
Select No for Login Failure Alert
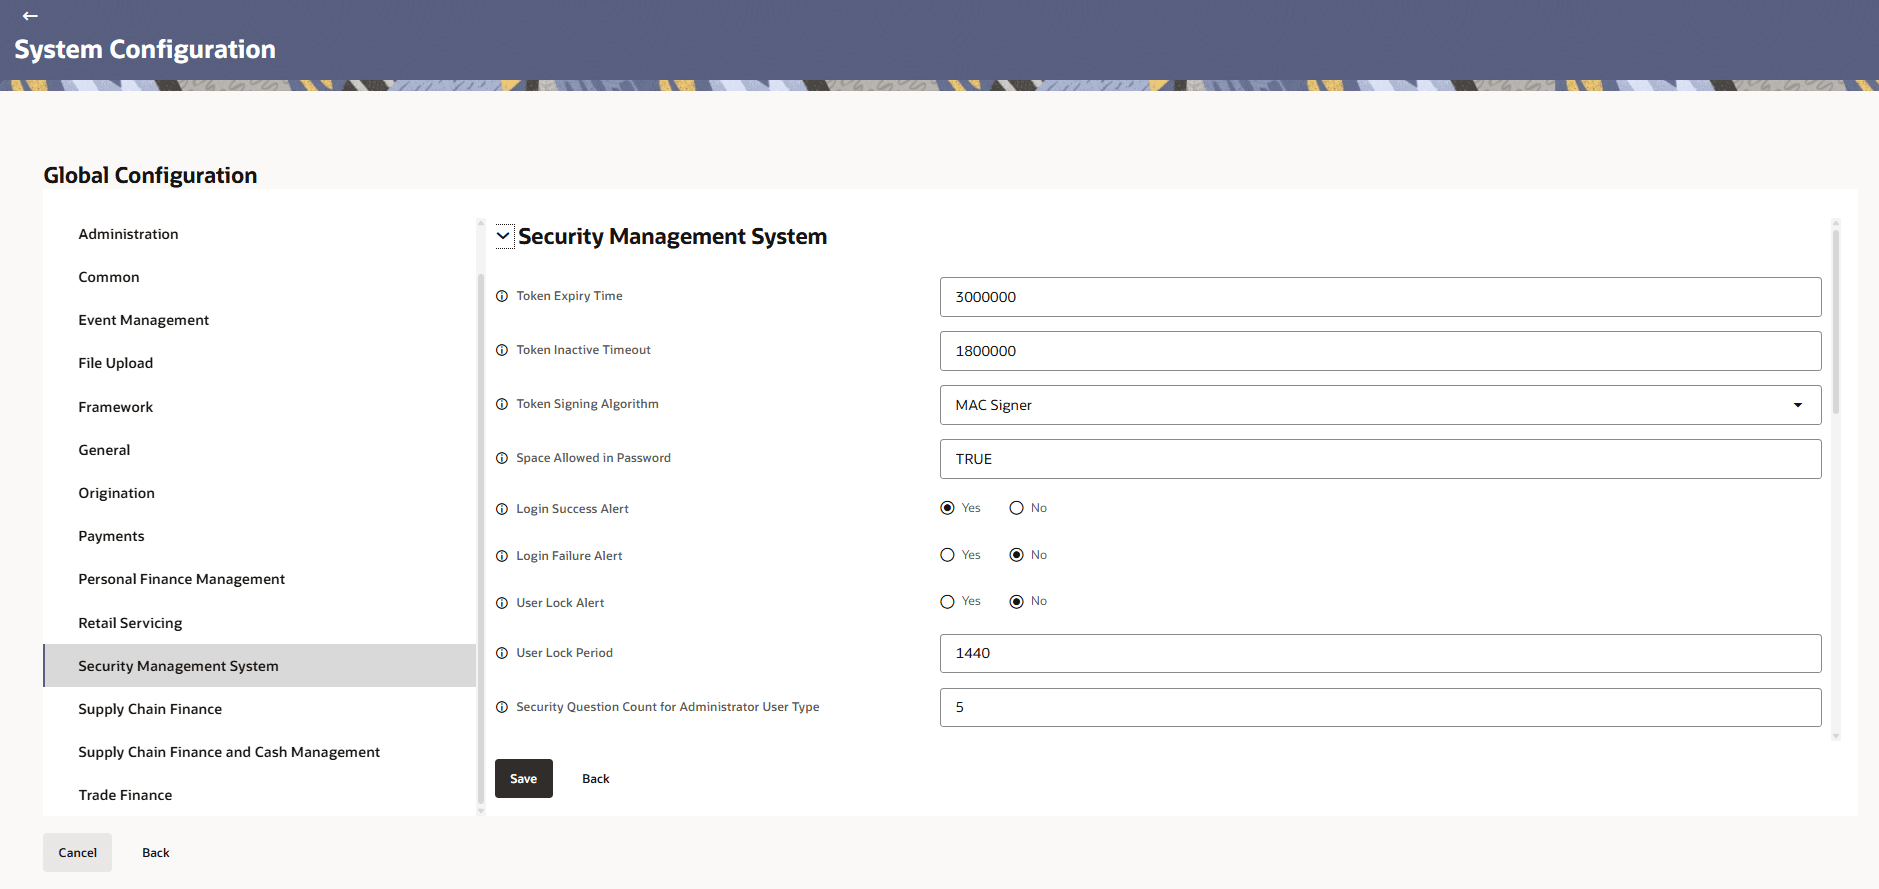pos(1016,555)
